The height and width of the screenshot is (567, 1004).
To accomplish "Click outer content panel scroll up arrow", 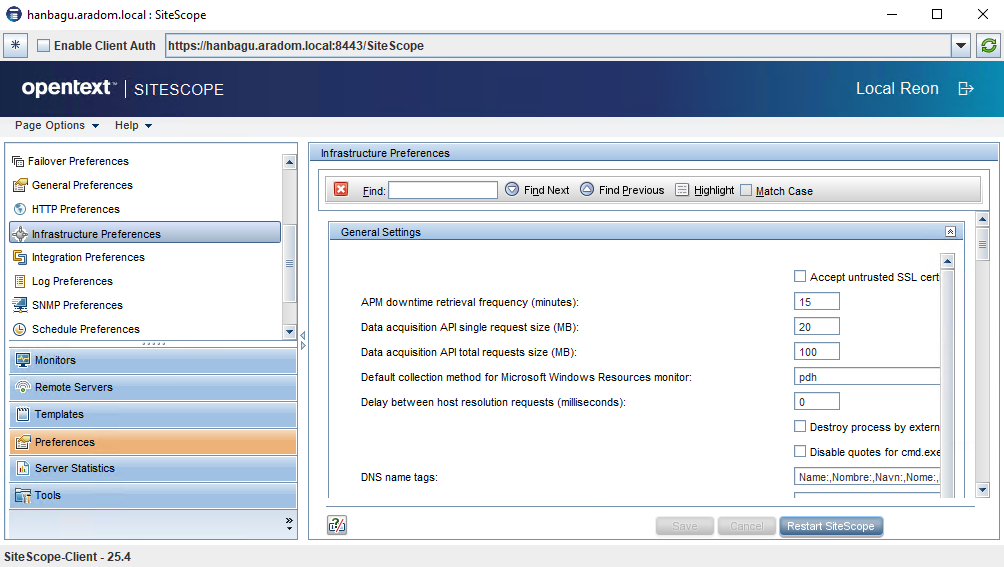I will click(982, 220).
